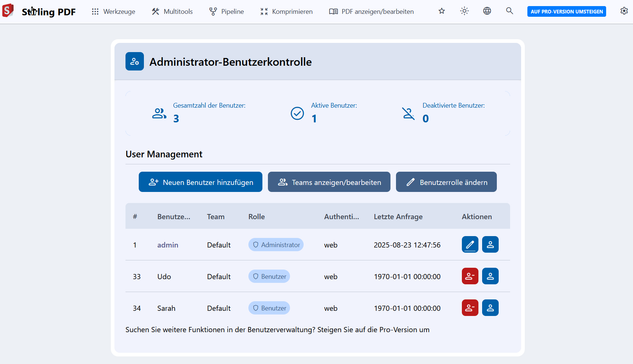
Task: Click the Administrator role badge
Action: (276, 245)
